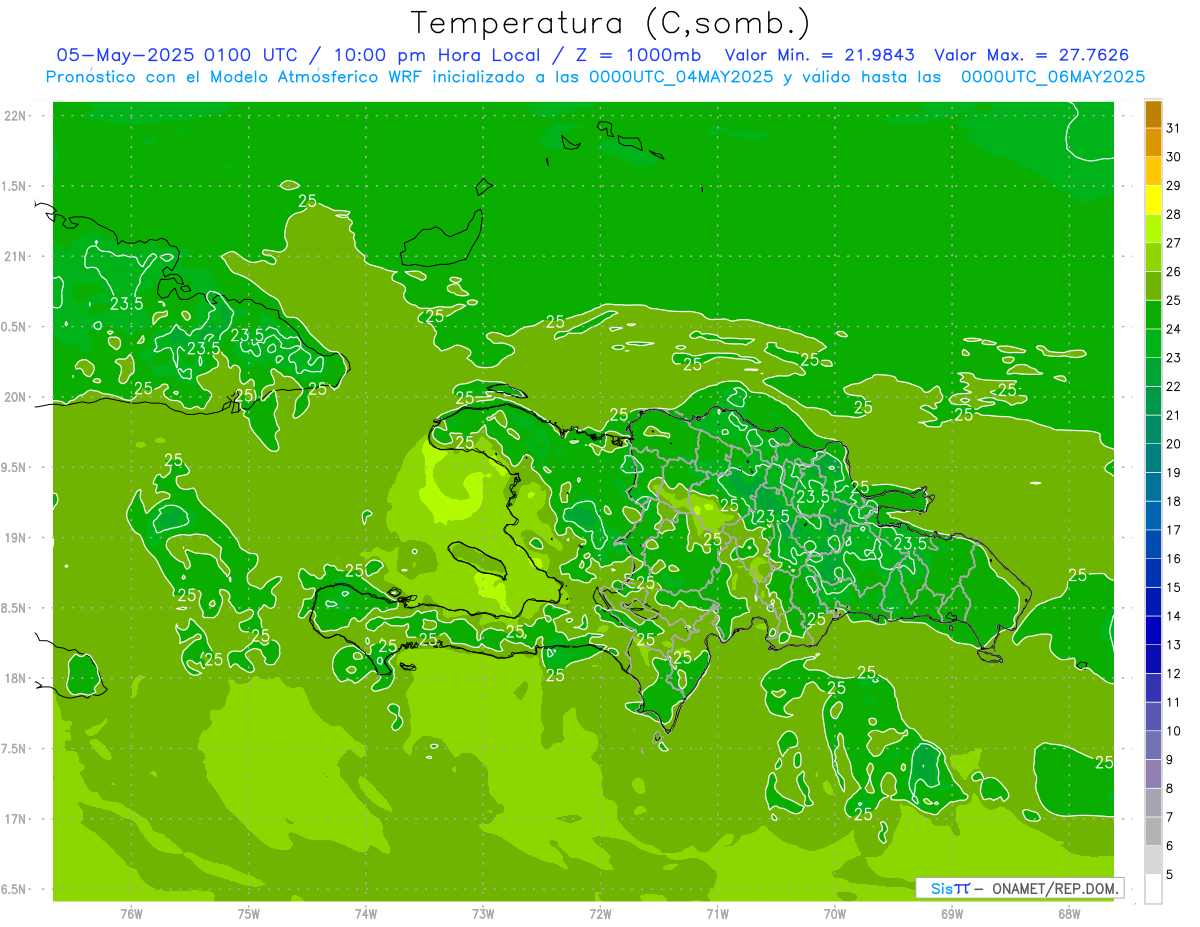1200x927 pixels.
Task: Click the 76W longitude axis label
Action: pyautogui.click(x=131, y=914)
